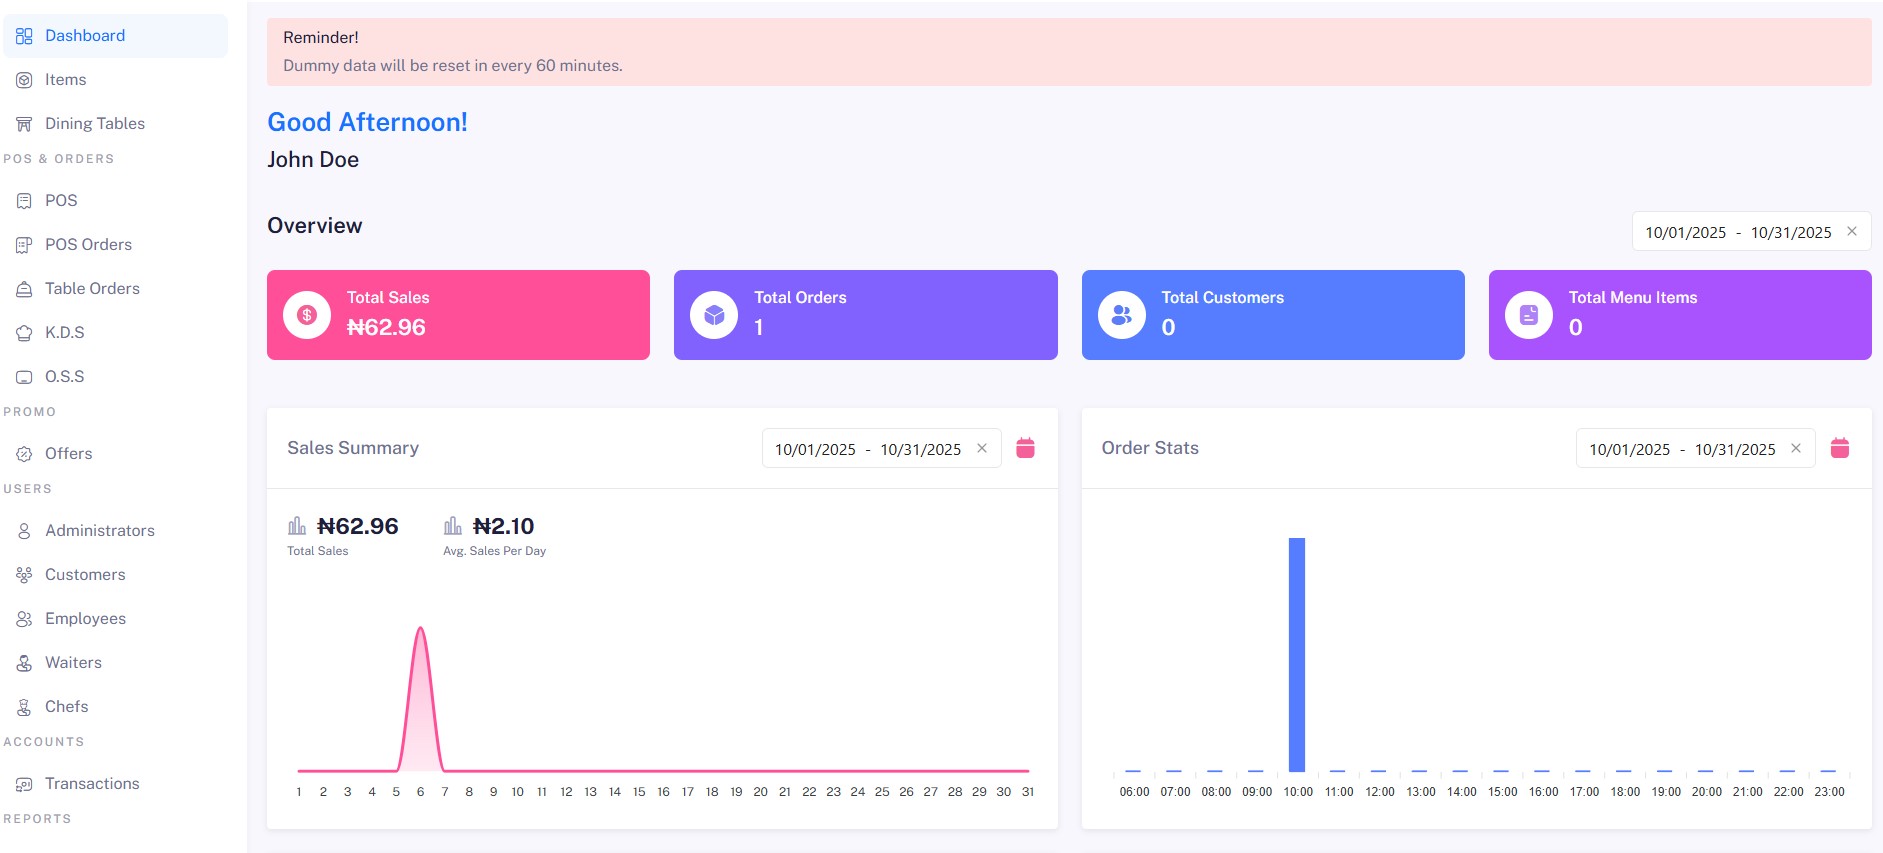Screen dimensions: 1883x853
Task: Click the blue 10:00 bar in Order Stats
Action: [1297, 655]
